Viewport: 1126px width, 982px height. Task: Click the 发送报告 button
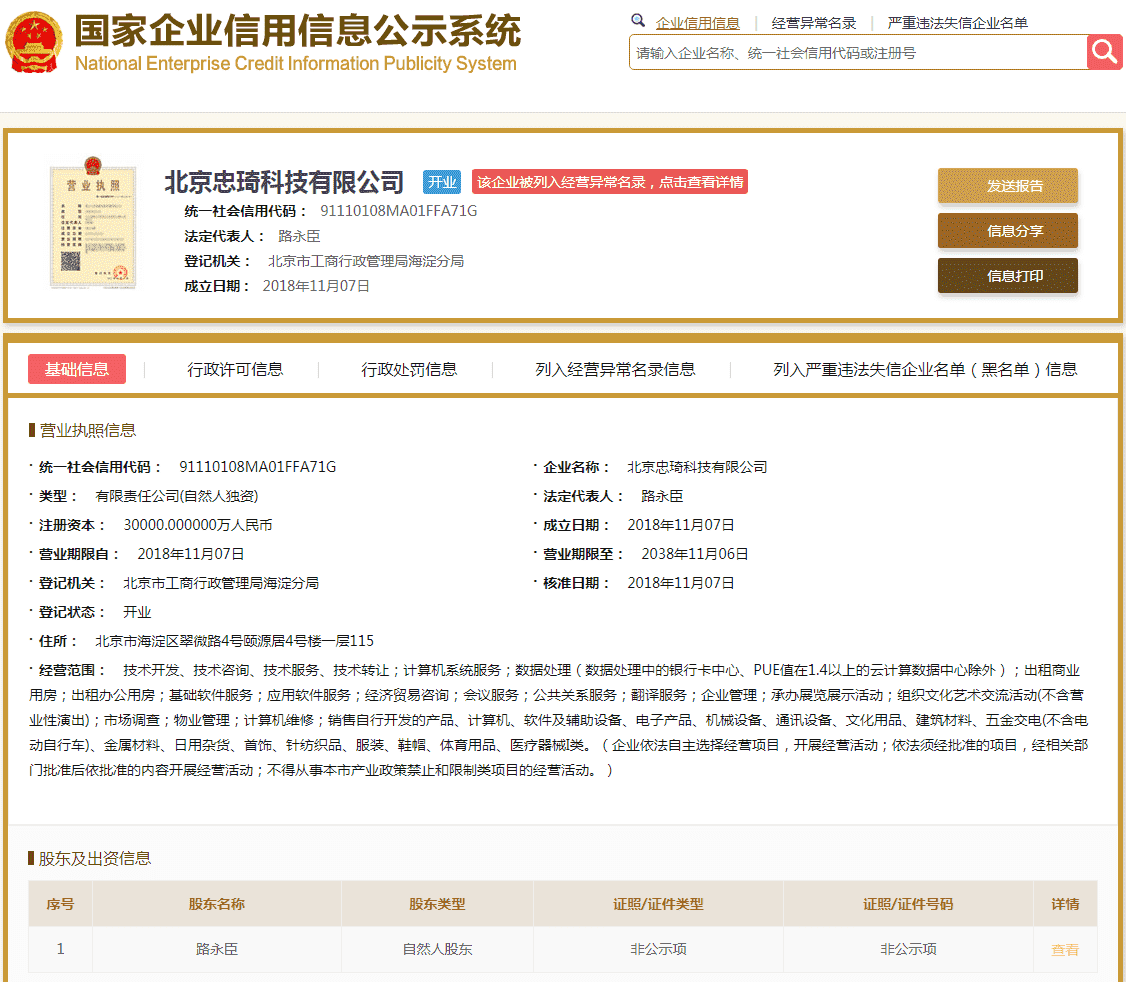tap(1008, 185)
